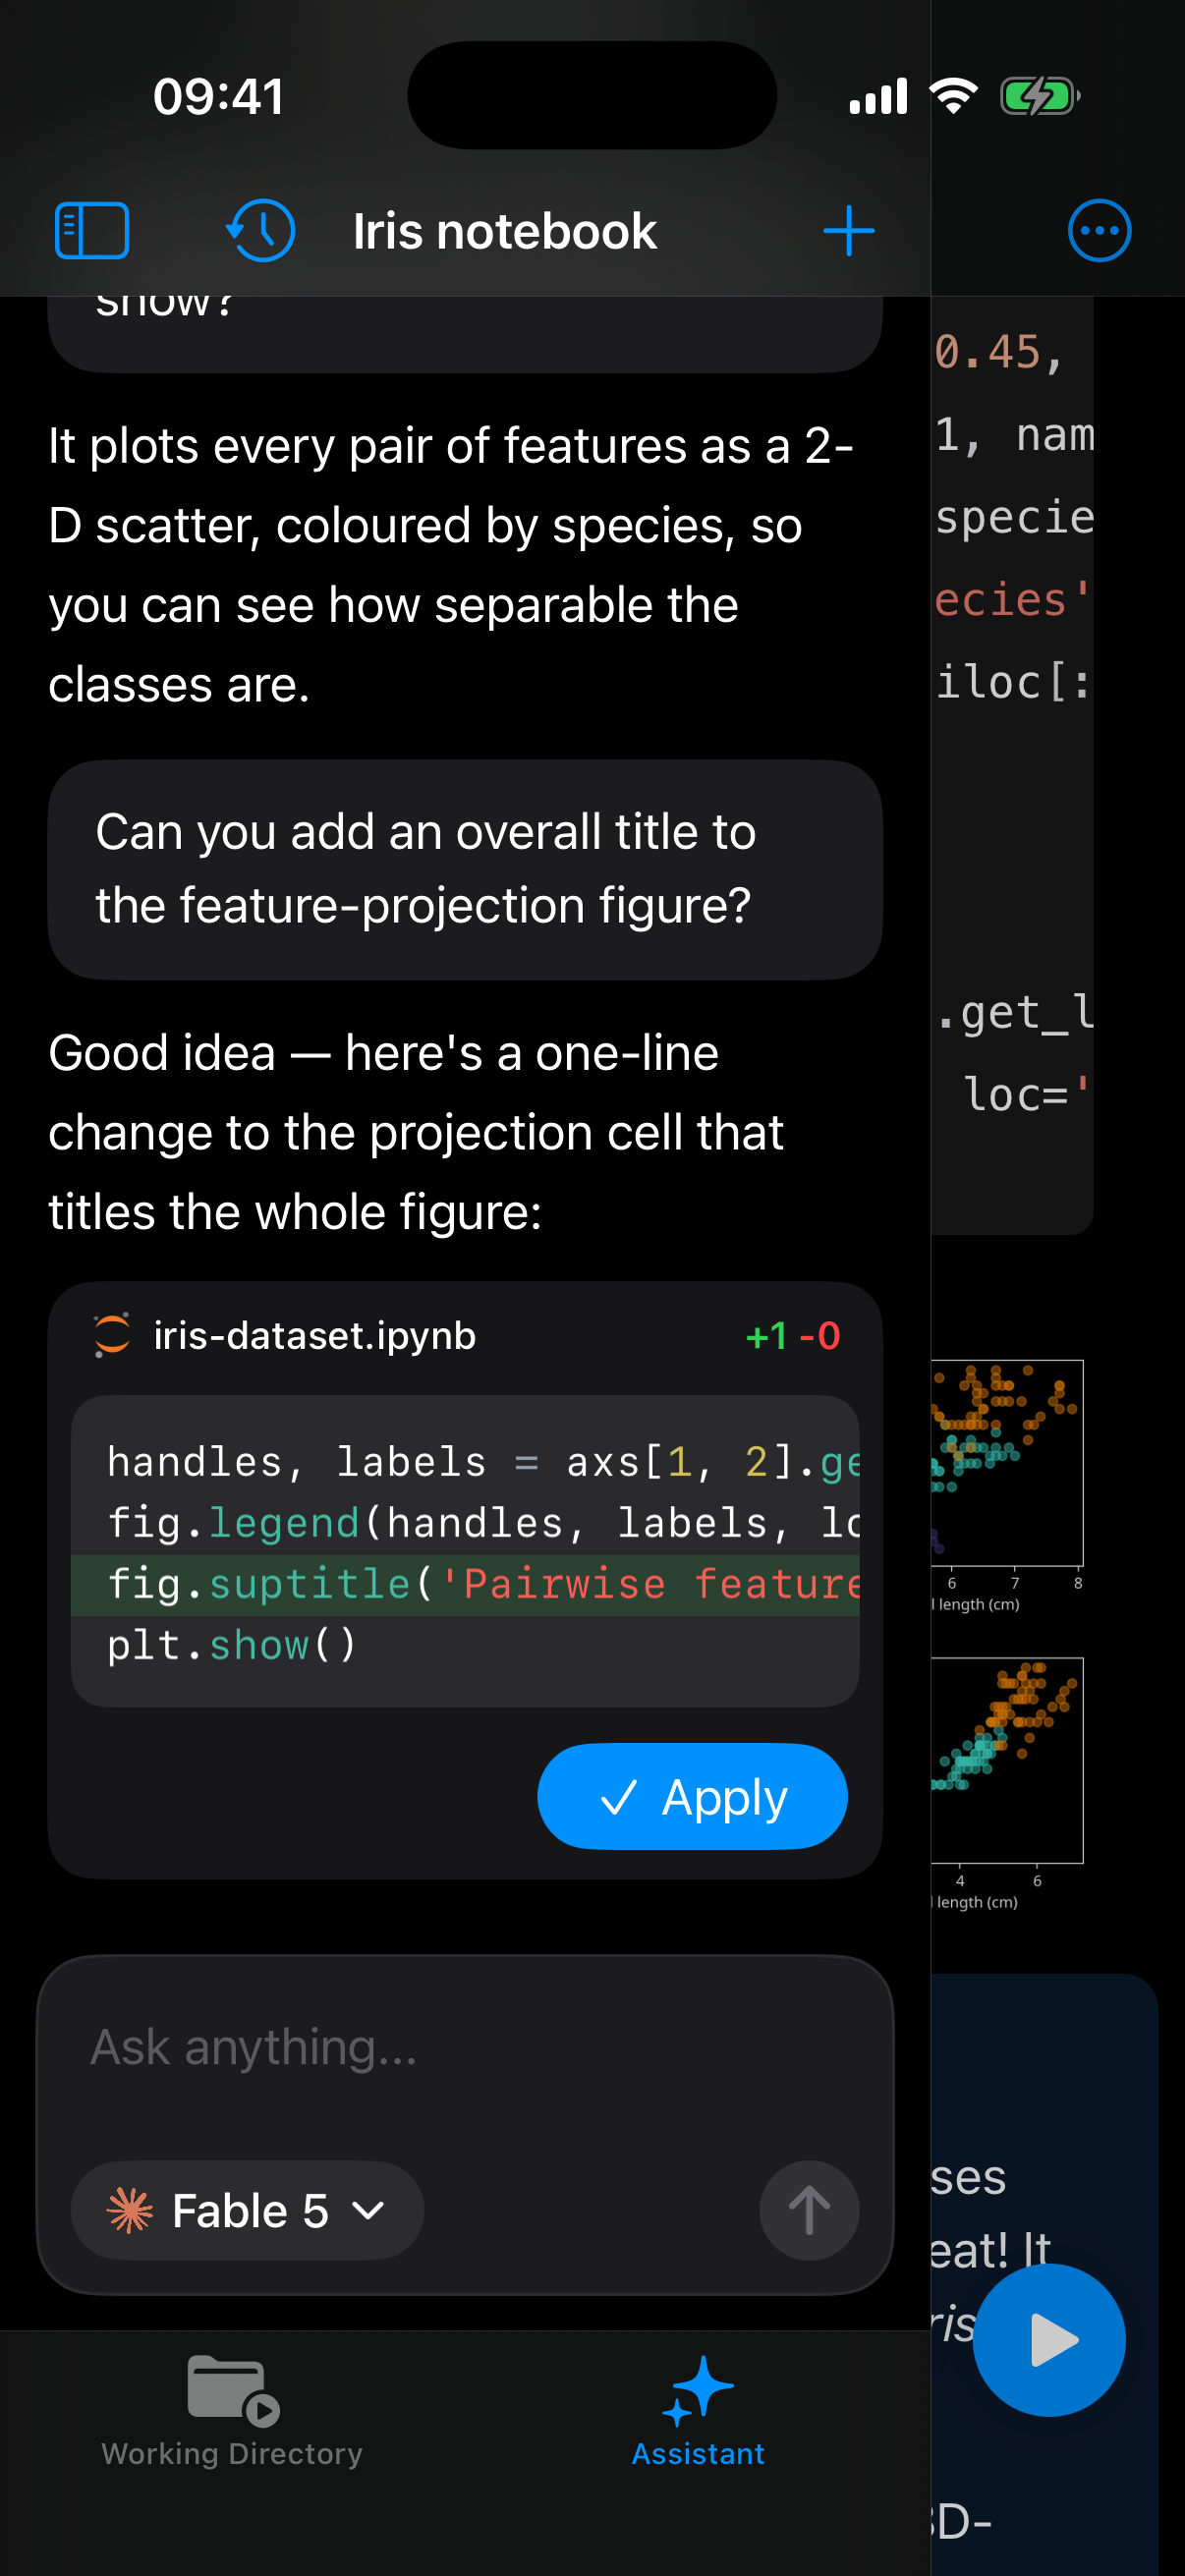Viewport: 1185px width, 2576px height.
Task: Tap the 'add an overall title' message bubble
Action: point(465,869)
